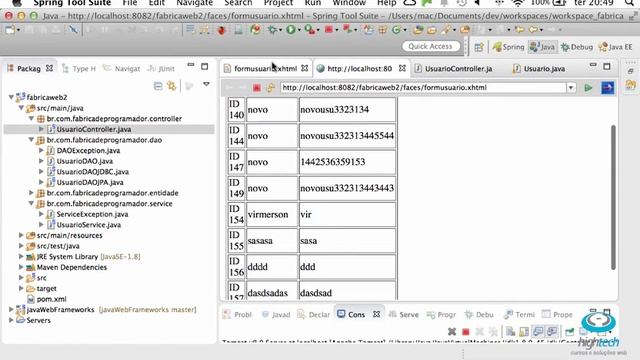Screen dimensions: 640x360
Task: Collapse the src/main/java folder
Action: 21,108
